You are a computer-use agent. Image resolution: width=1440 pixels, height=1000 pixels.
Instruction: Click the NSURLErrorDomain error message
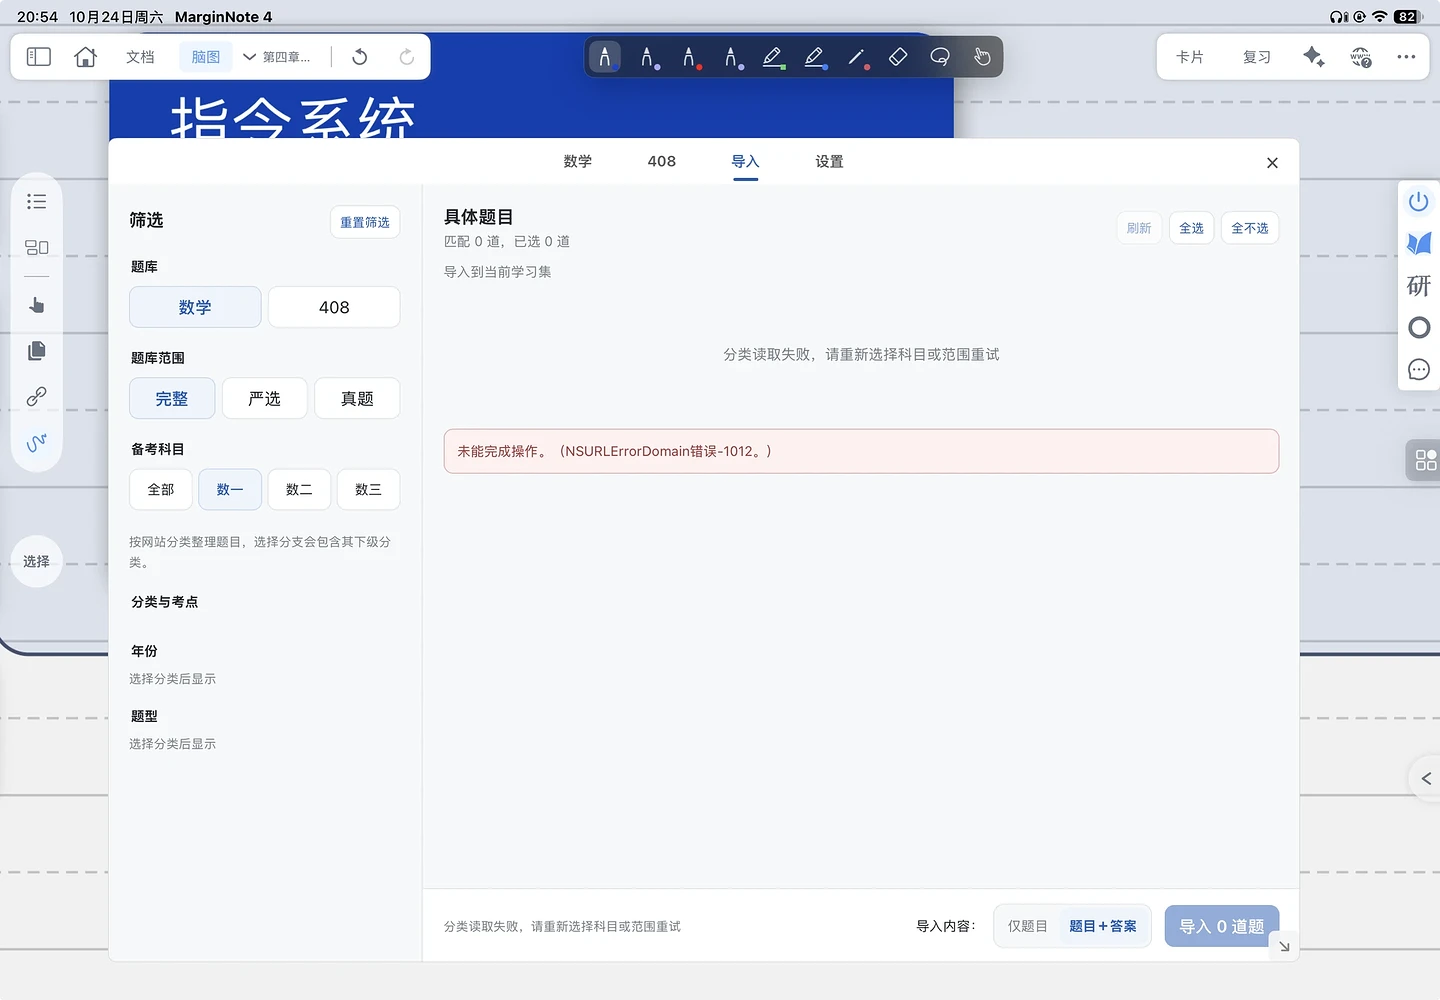pyautogui.click(x=861, y=451)
